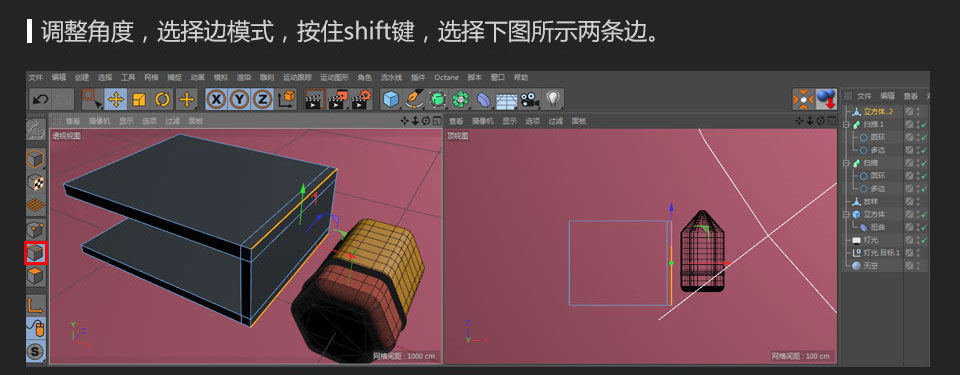960x375 pixels.
Task: Click maximize icon of perspective viewport
Action: [x=436, y=121]
